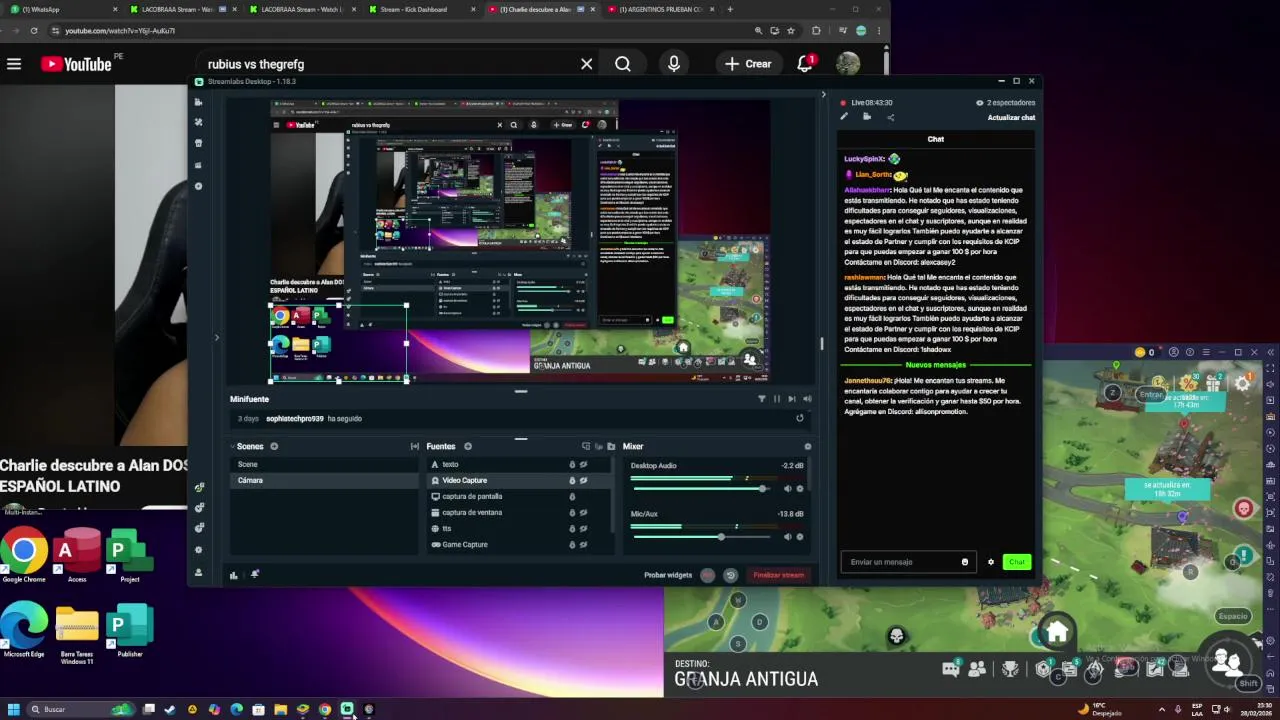Open File Explorer from taskbar

point(281,709)
